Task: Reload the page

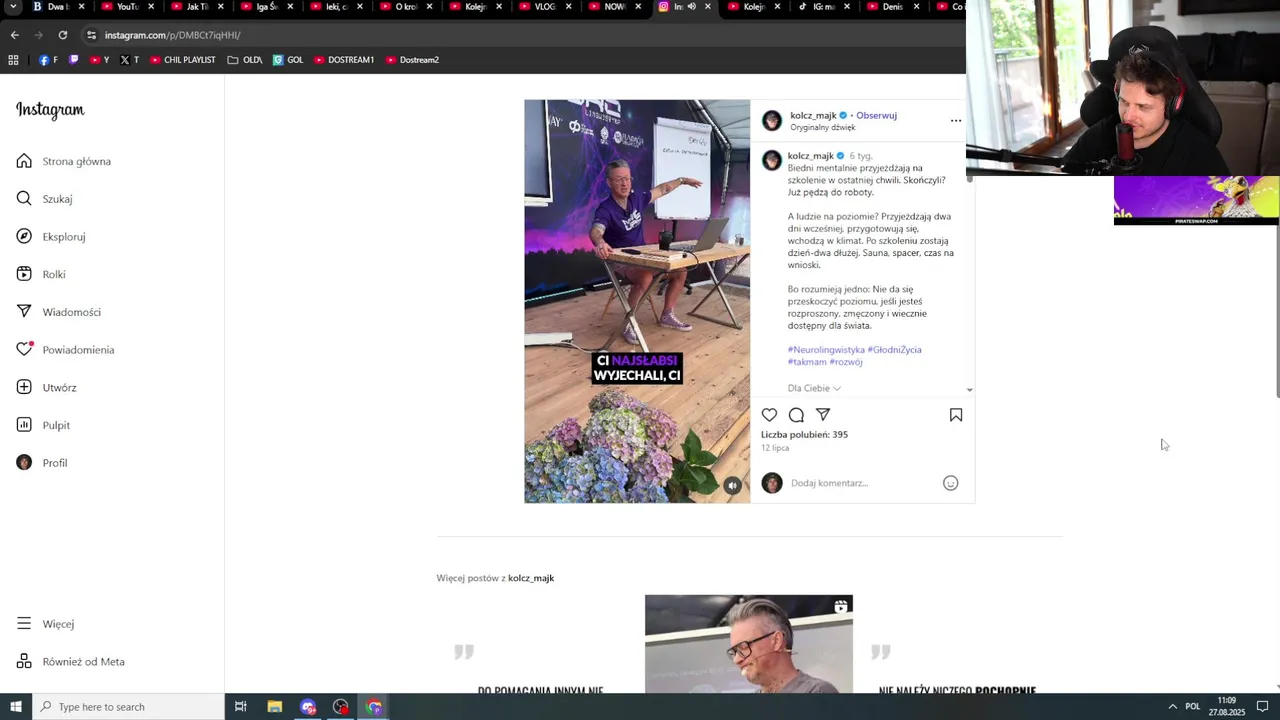Action: (62, 35)
